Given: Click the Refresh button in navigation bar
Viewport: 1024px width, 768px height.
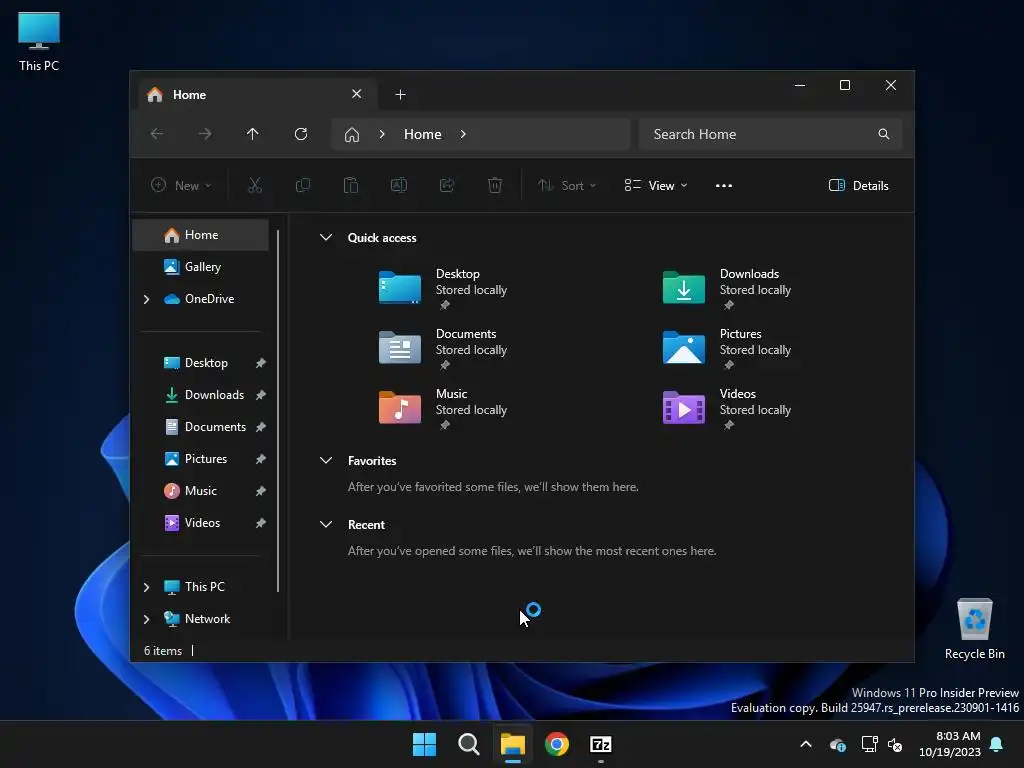Looking at the screenshot, I should (x=301, y=134).
